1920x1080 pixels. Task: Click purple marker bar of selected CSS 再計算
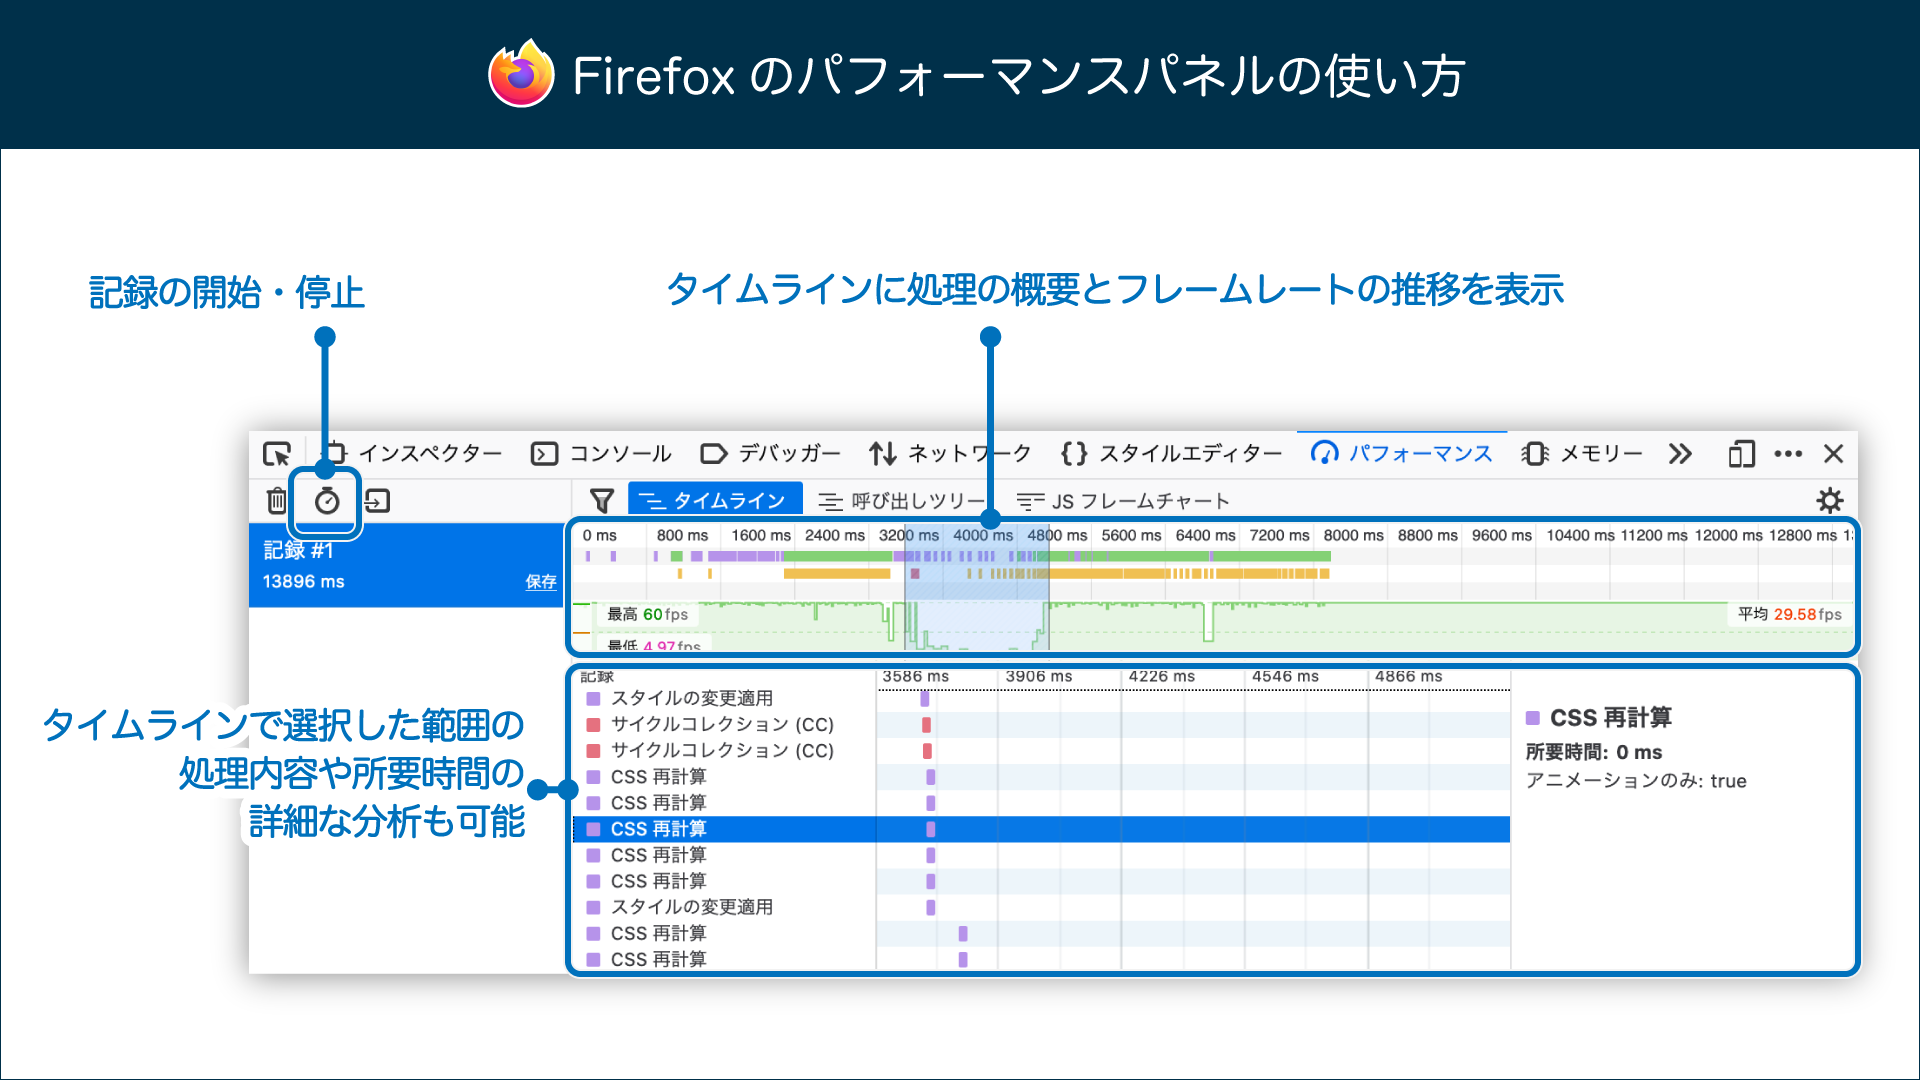coord(931,829)
